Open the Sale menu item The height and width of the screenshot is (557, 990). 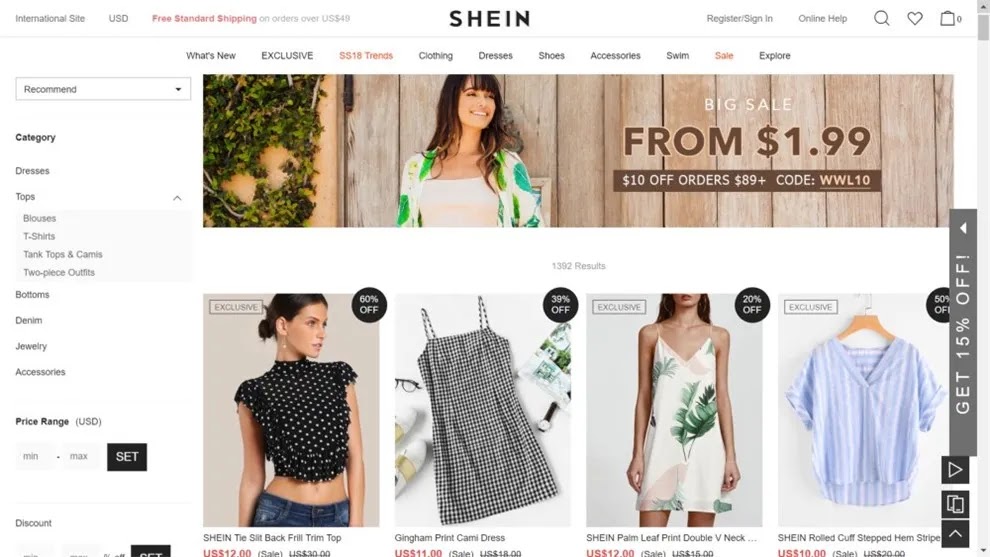pyautogui.click(x=724, y=56)
